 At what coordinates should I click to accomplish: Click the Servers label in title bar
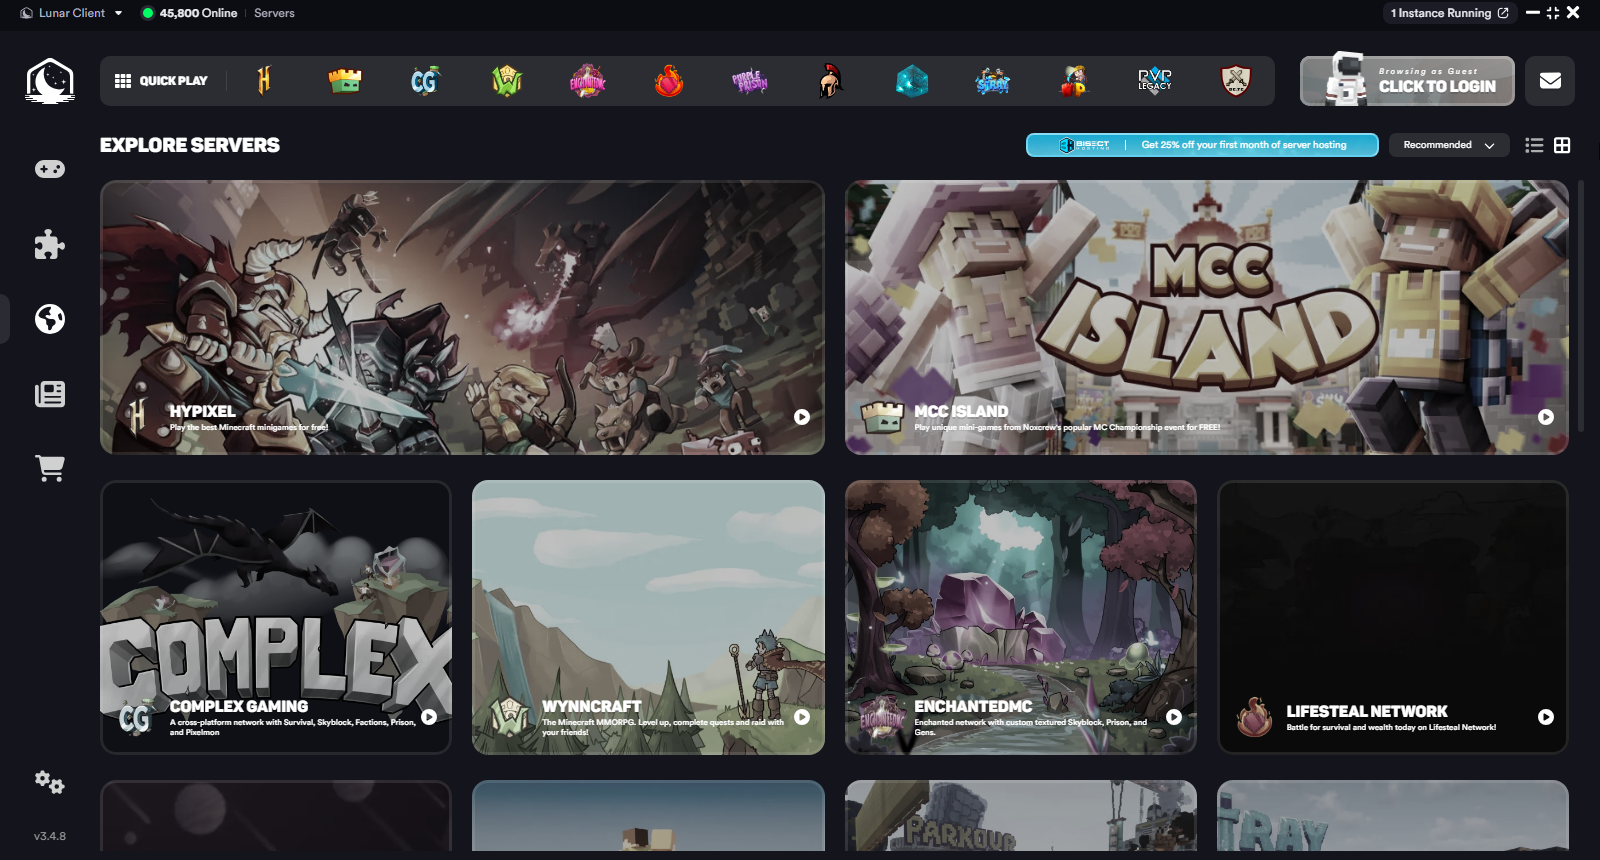pos(274,13)
